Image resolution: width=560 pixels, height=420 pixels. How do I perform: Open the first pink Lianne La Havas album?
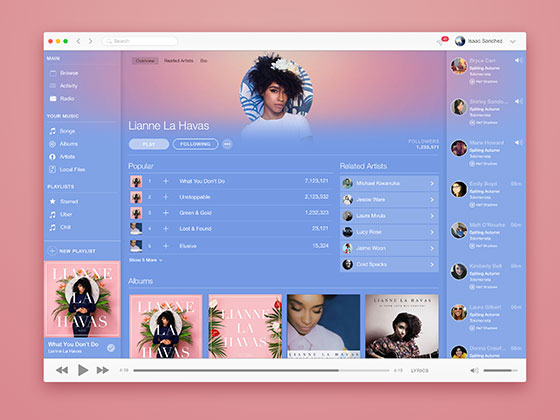click(166, 326)
